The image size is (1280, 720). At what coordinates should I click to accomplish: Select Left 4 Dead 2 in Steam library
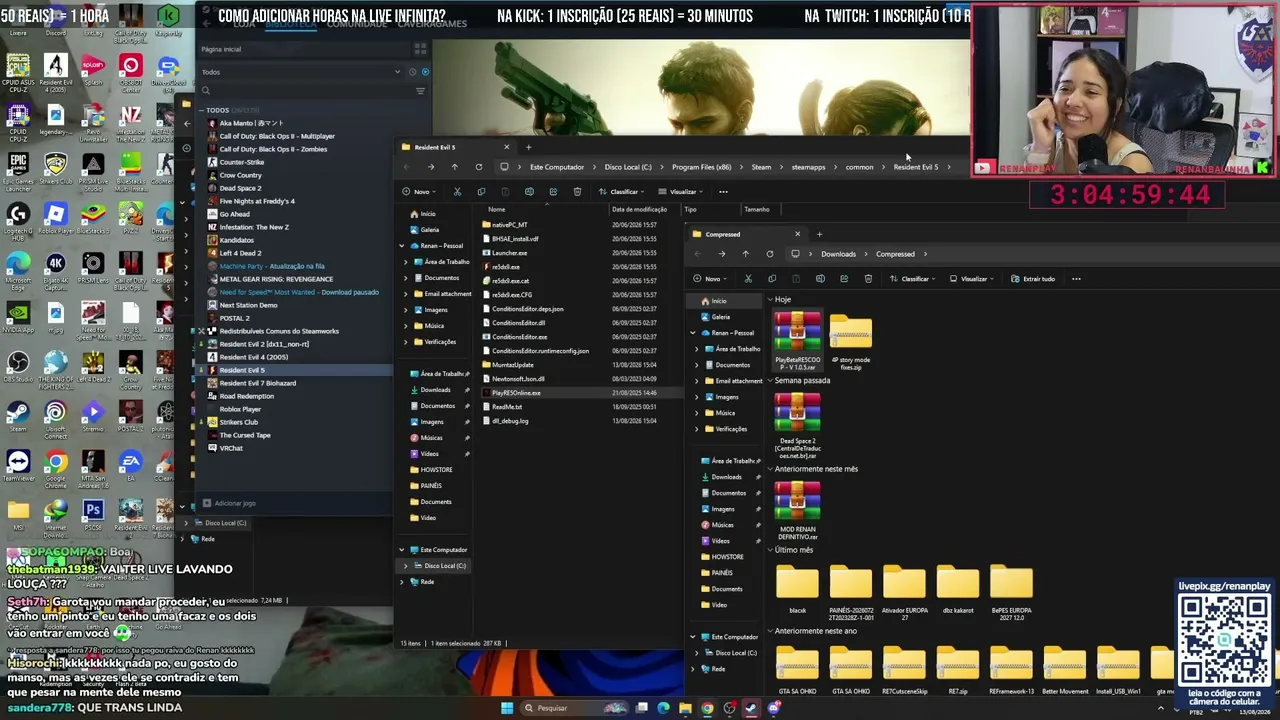[240, 253]
